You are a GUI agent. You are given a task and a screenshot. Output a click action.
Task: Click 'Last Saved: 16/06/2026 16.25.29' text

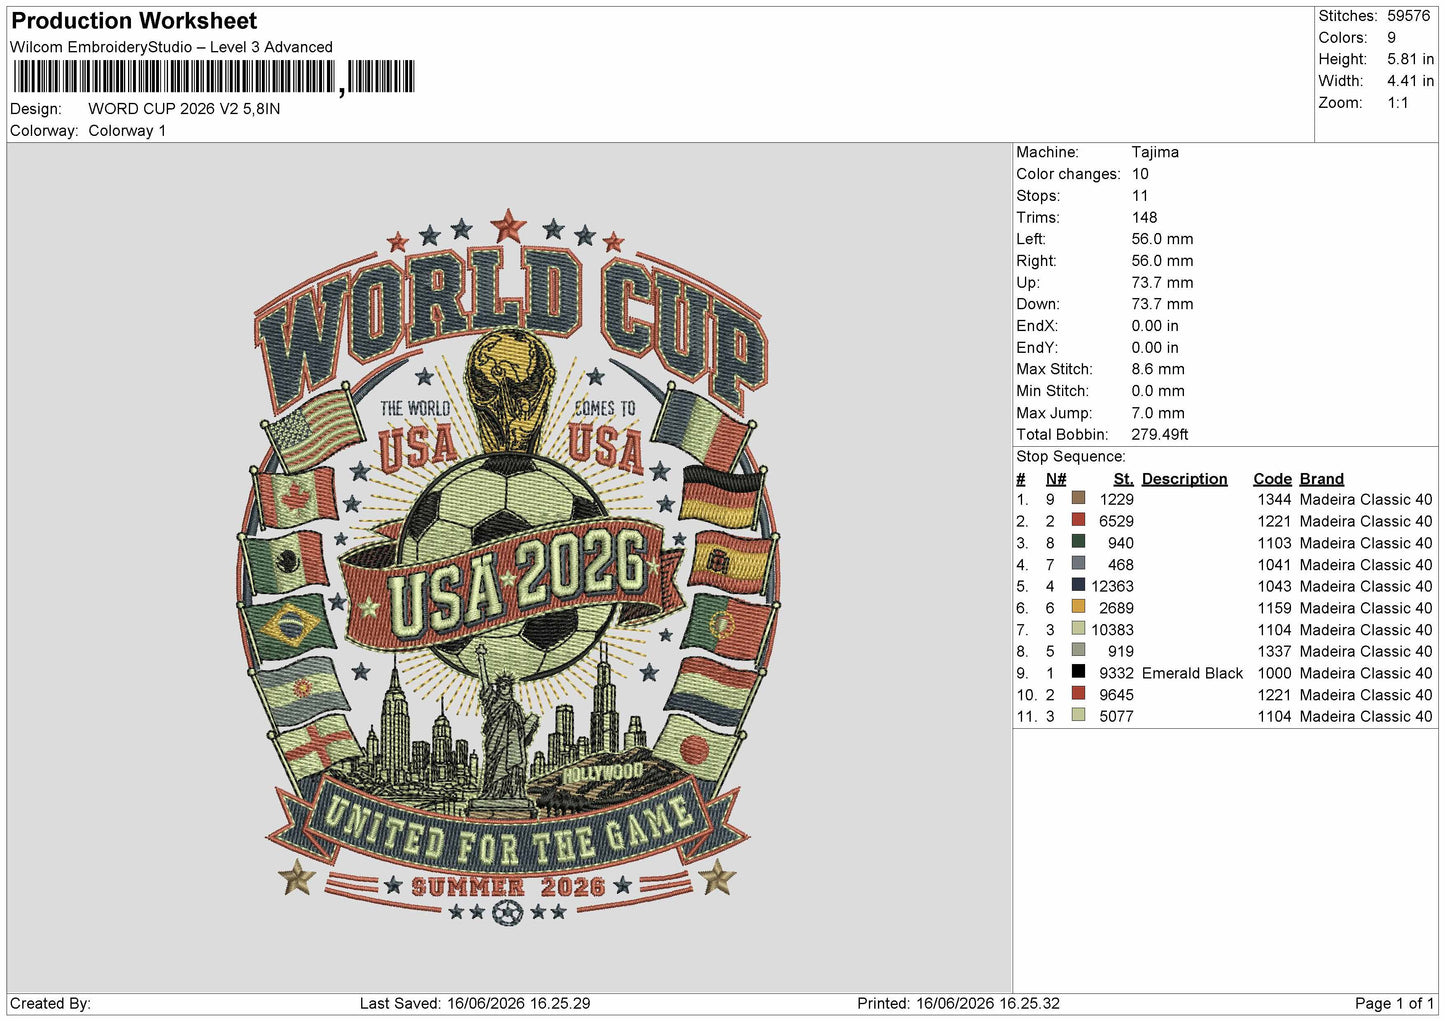point(475,1003)
